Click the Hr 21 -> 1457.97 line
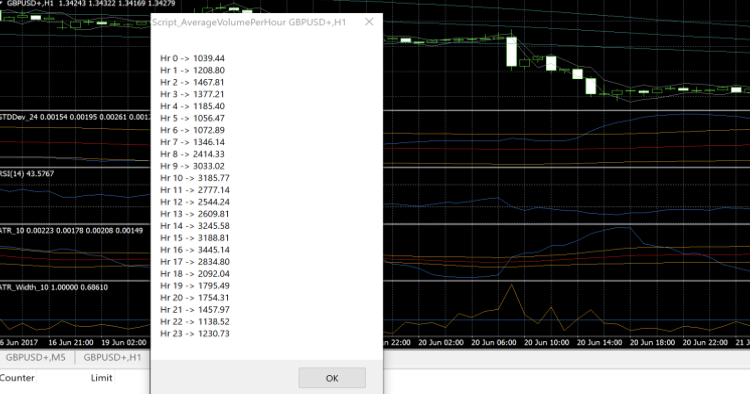750x394 pixels. 195,309
